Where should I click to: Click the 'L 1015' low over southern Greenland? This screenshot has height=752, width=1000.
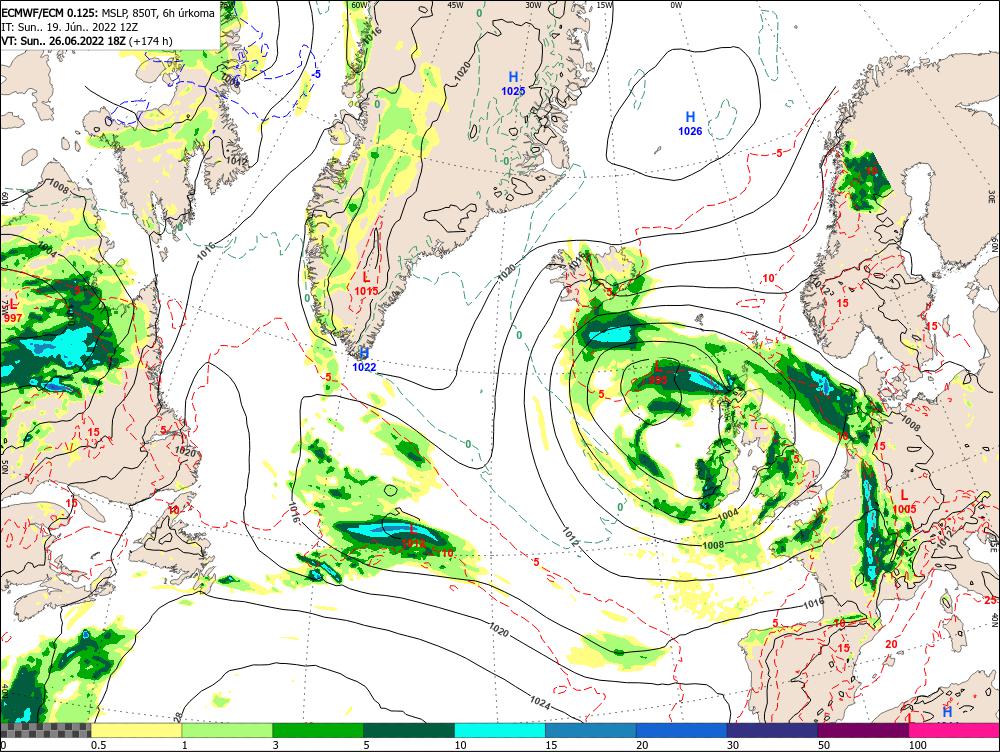(x=366, y=284)
